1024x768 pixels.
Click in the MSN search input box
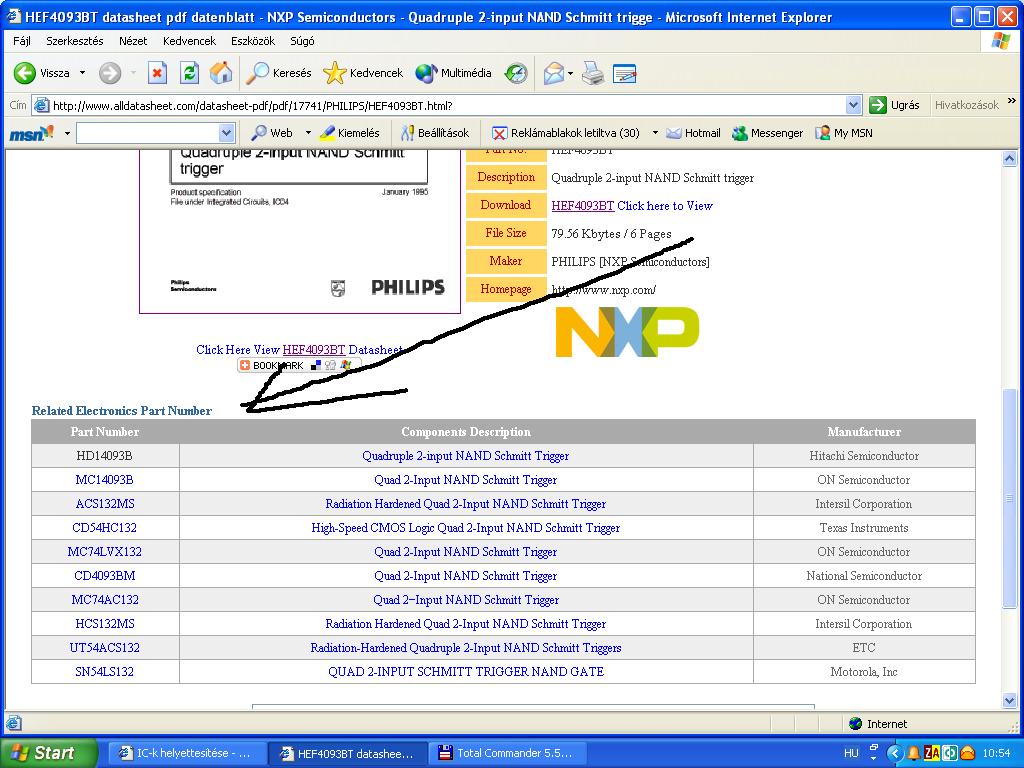coord(148,133)
